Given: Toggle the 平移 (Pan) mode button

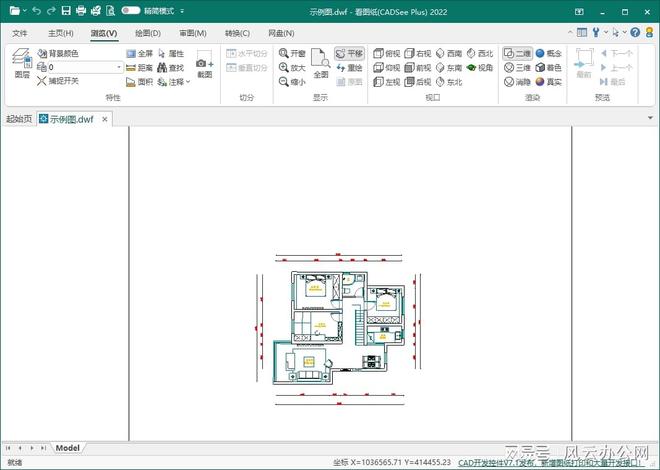Looking at the screenshot, I should 348,54.
